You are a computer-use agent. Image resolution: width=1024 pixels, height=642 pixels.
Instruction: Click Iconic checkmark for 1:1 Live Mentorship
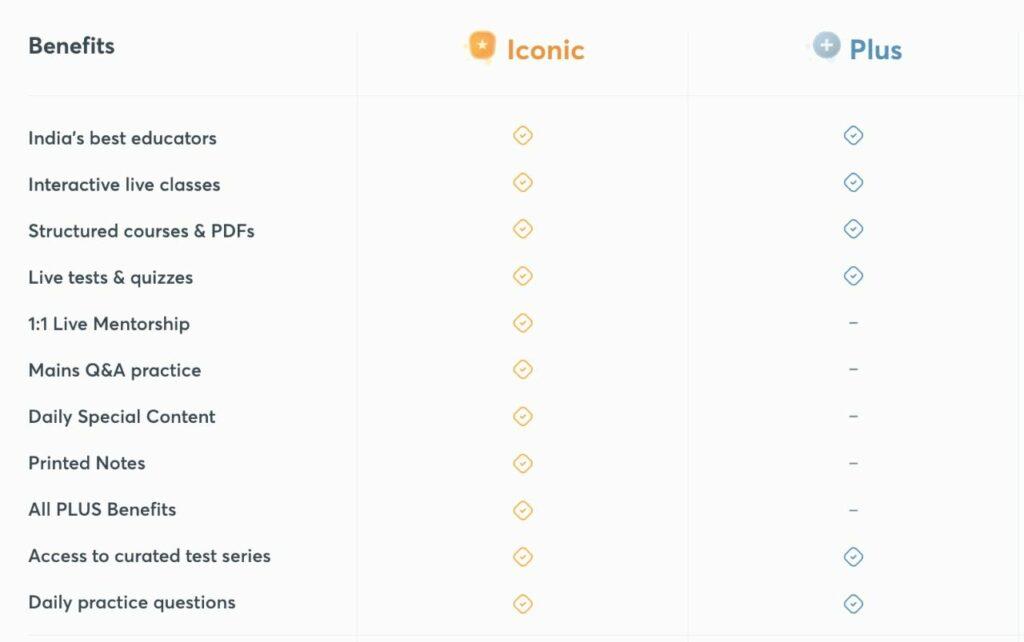pos(522,323)
